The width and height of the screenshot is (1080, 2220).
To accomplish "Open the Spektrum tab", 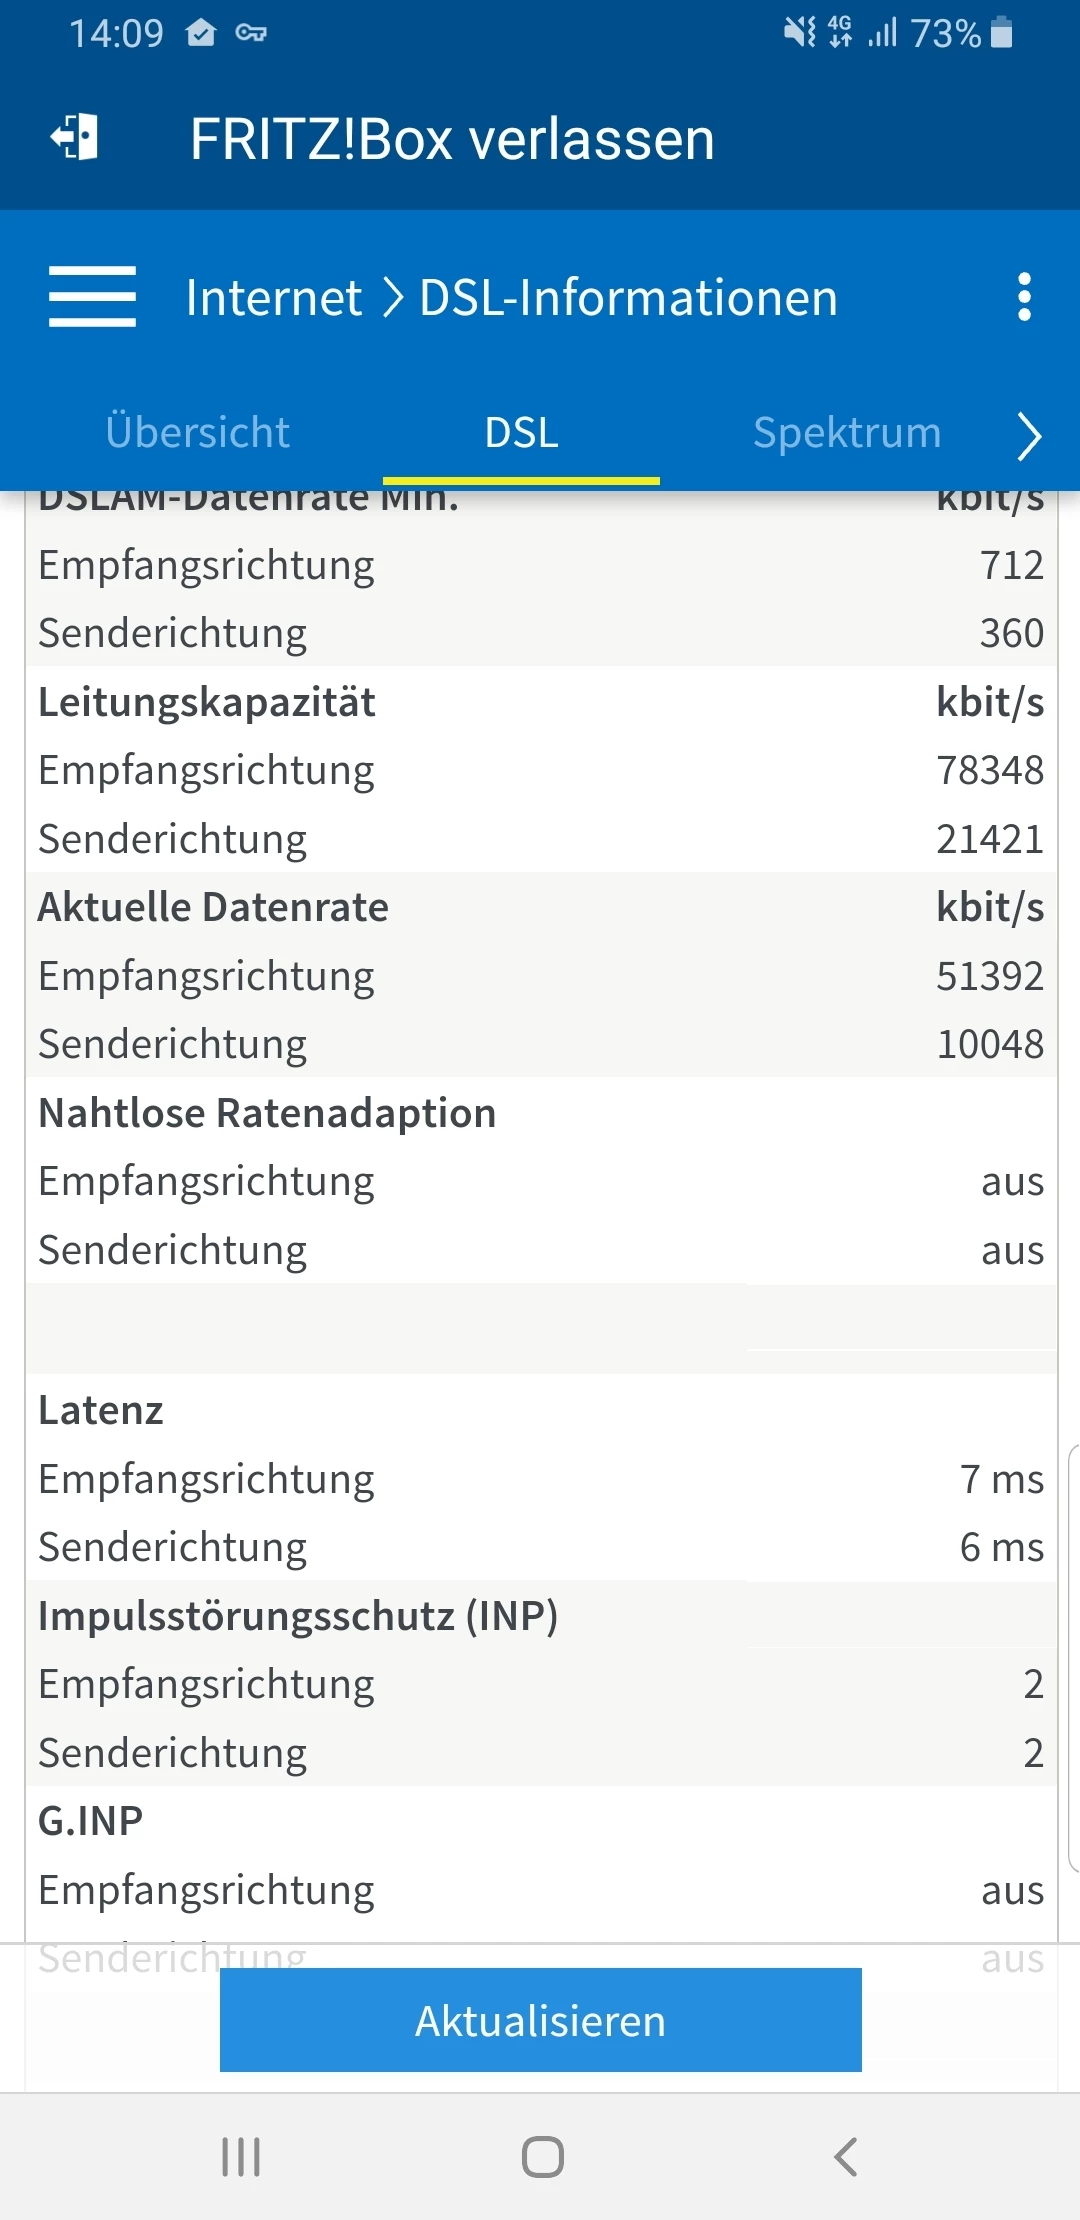I will [x=847, y=433].
